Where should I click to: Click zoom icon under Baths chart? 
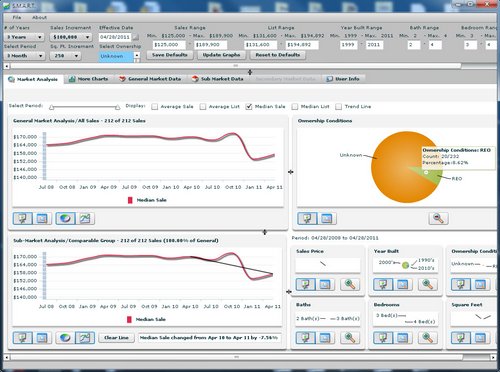(x=350, y=338)
